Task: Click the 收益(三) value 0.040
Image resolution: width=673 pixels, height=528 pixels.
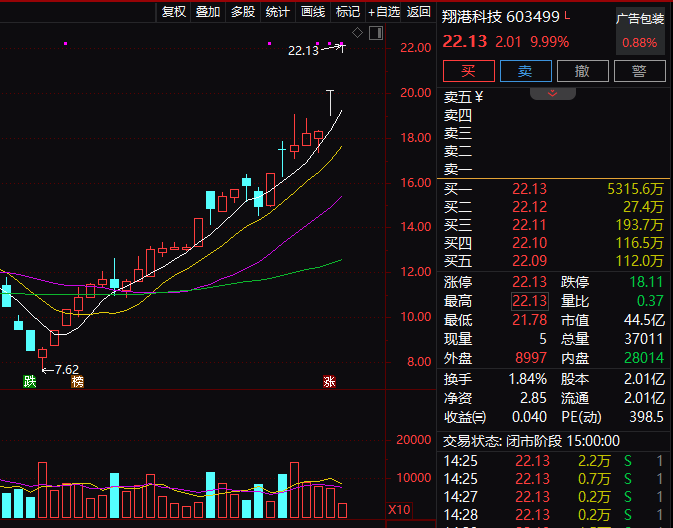Action: [529, 417]
